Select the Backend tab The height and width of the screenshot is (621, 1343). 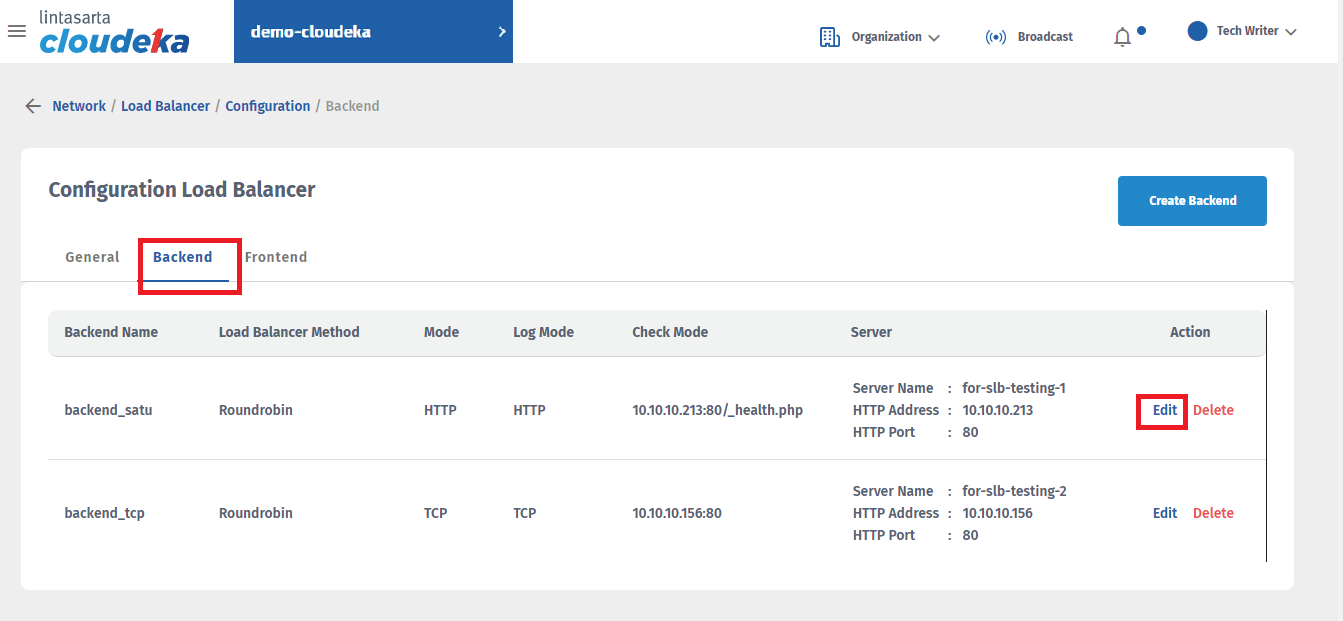pyautogui.click(x=183, y=257)
